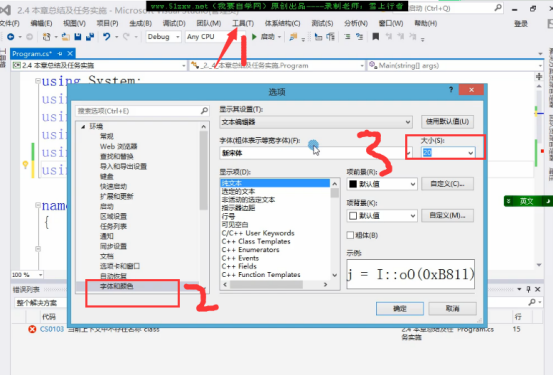Click the lightbulb quick action icon in editor margin
The width and height of the screenshot is (554, 376).
[25, 164]
